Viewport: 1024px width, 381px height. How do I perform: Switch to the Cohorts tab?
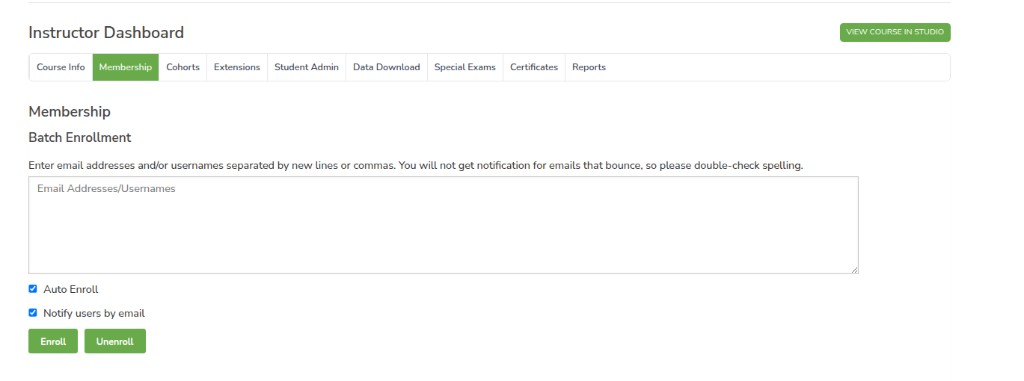(183, 67)
